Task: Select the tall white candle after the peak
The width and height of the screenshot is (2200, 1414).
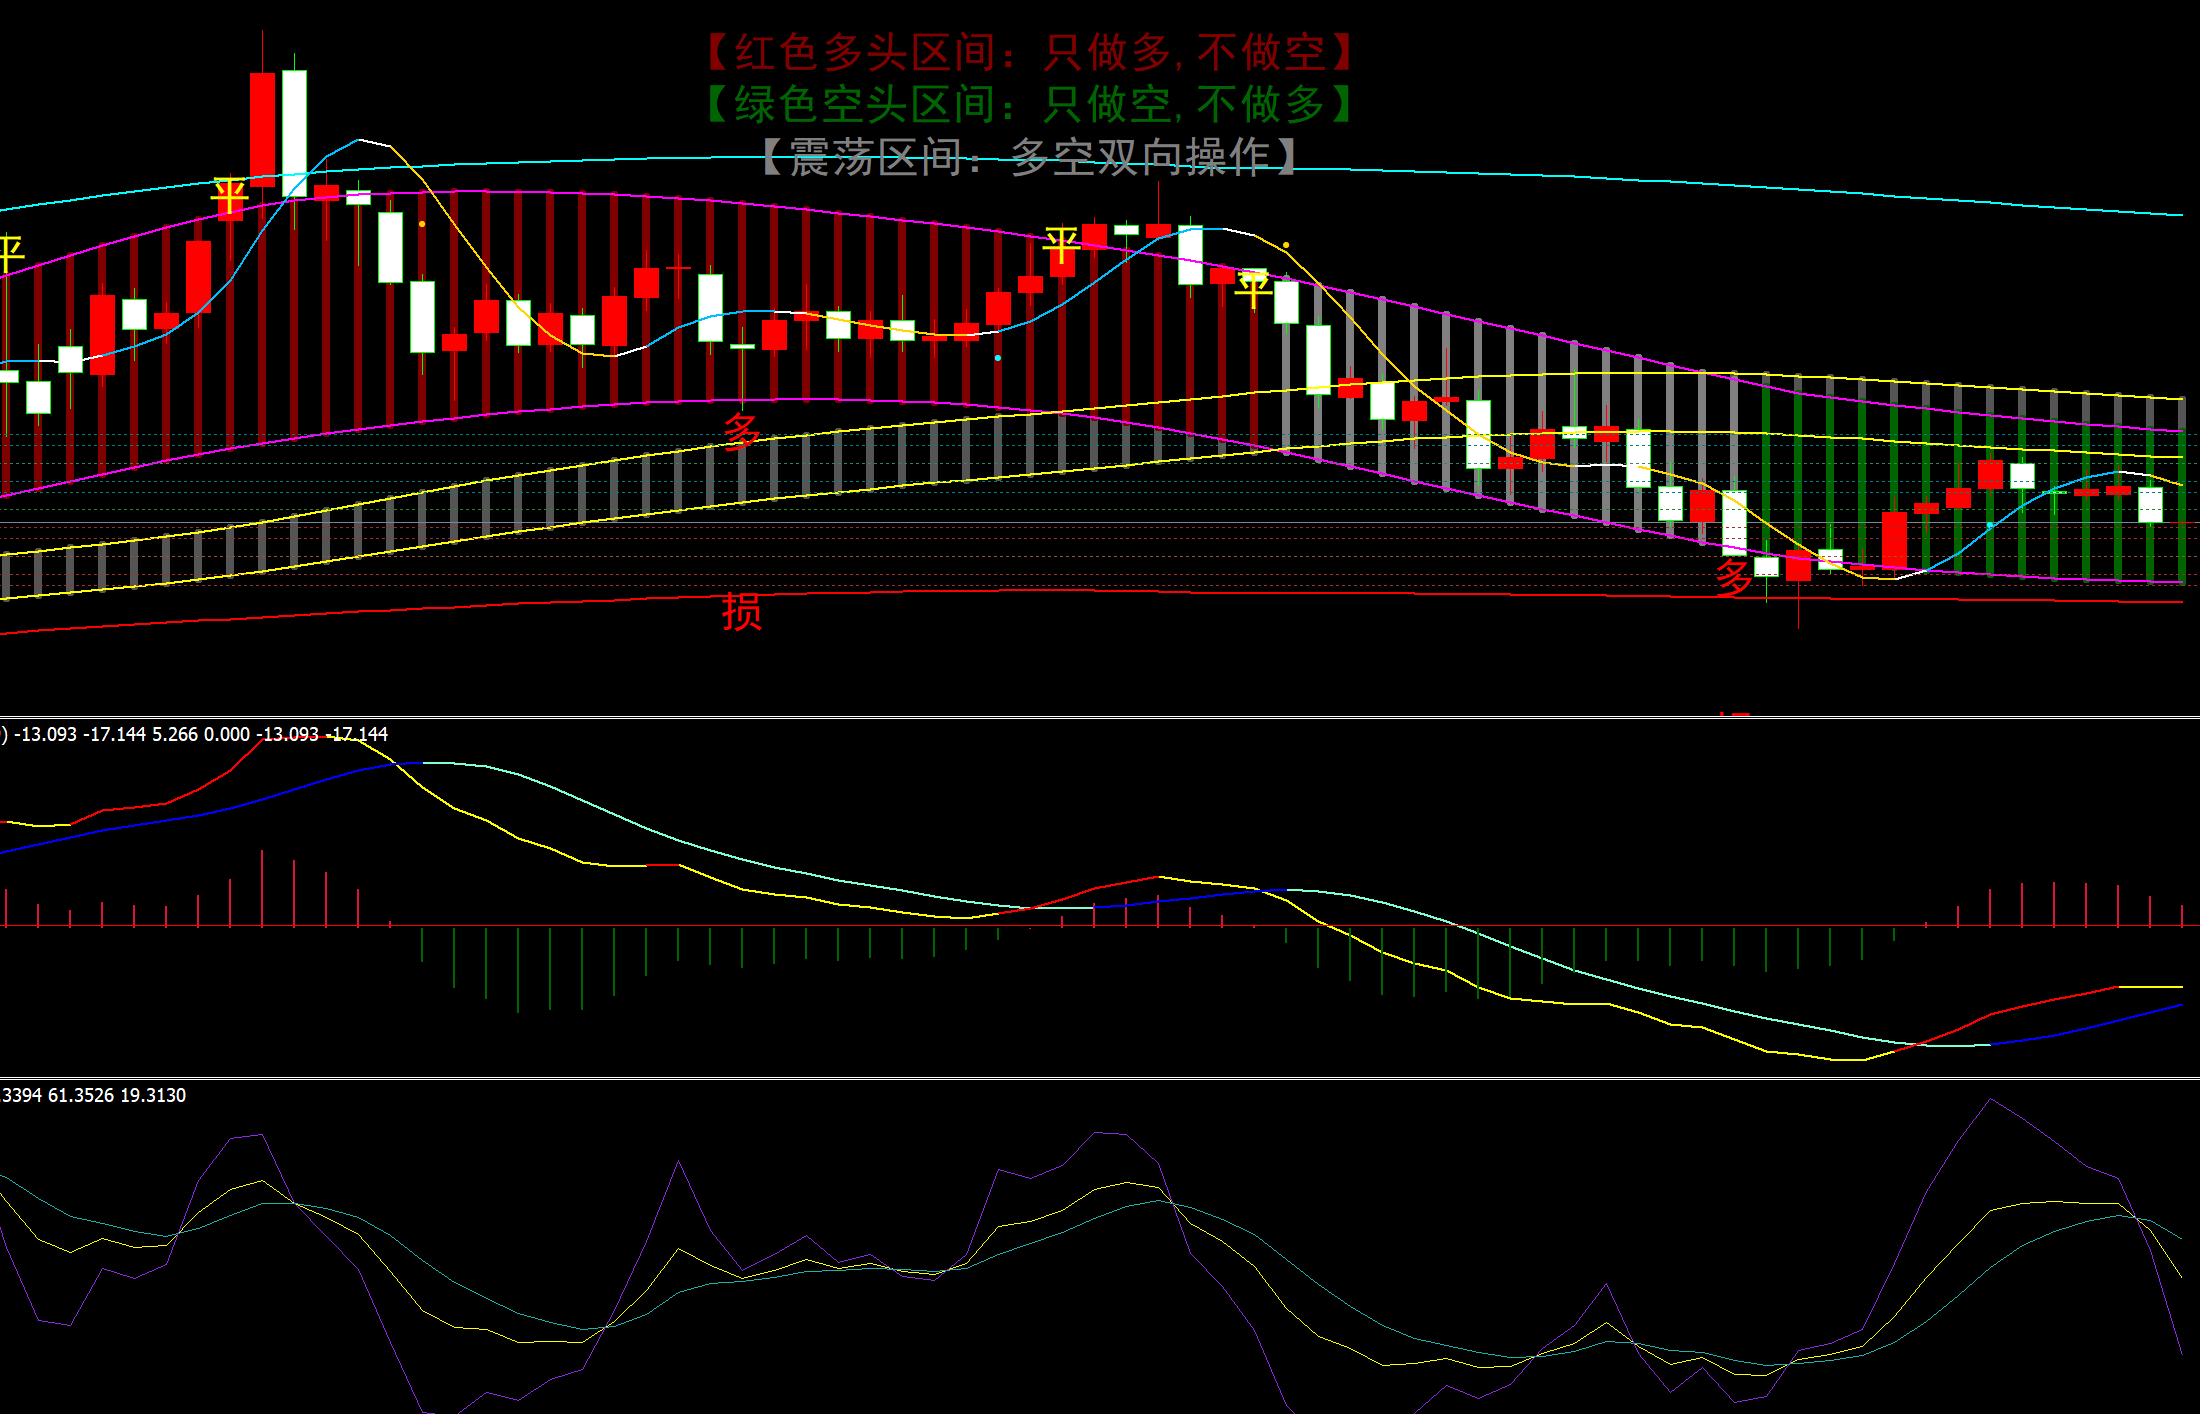Action: (x=294, y=132)
